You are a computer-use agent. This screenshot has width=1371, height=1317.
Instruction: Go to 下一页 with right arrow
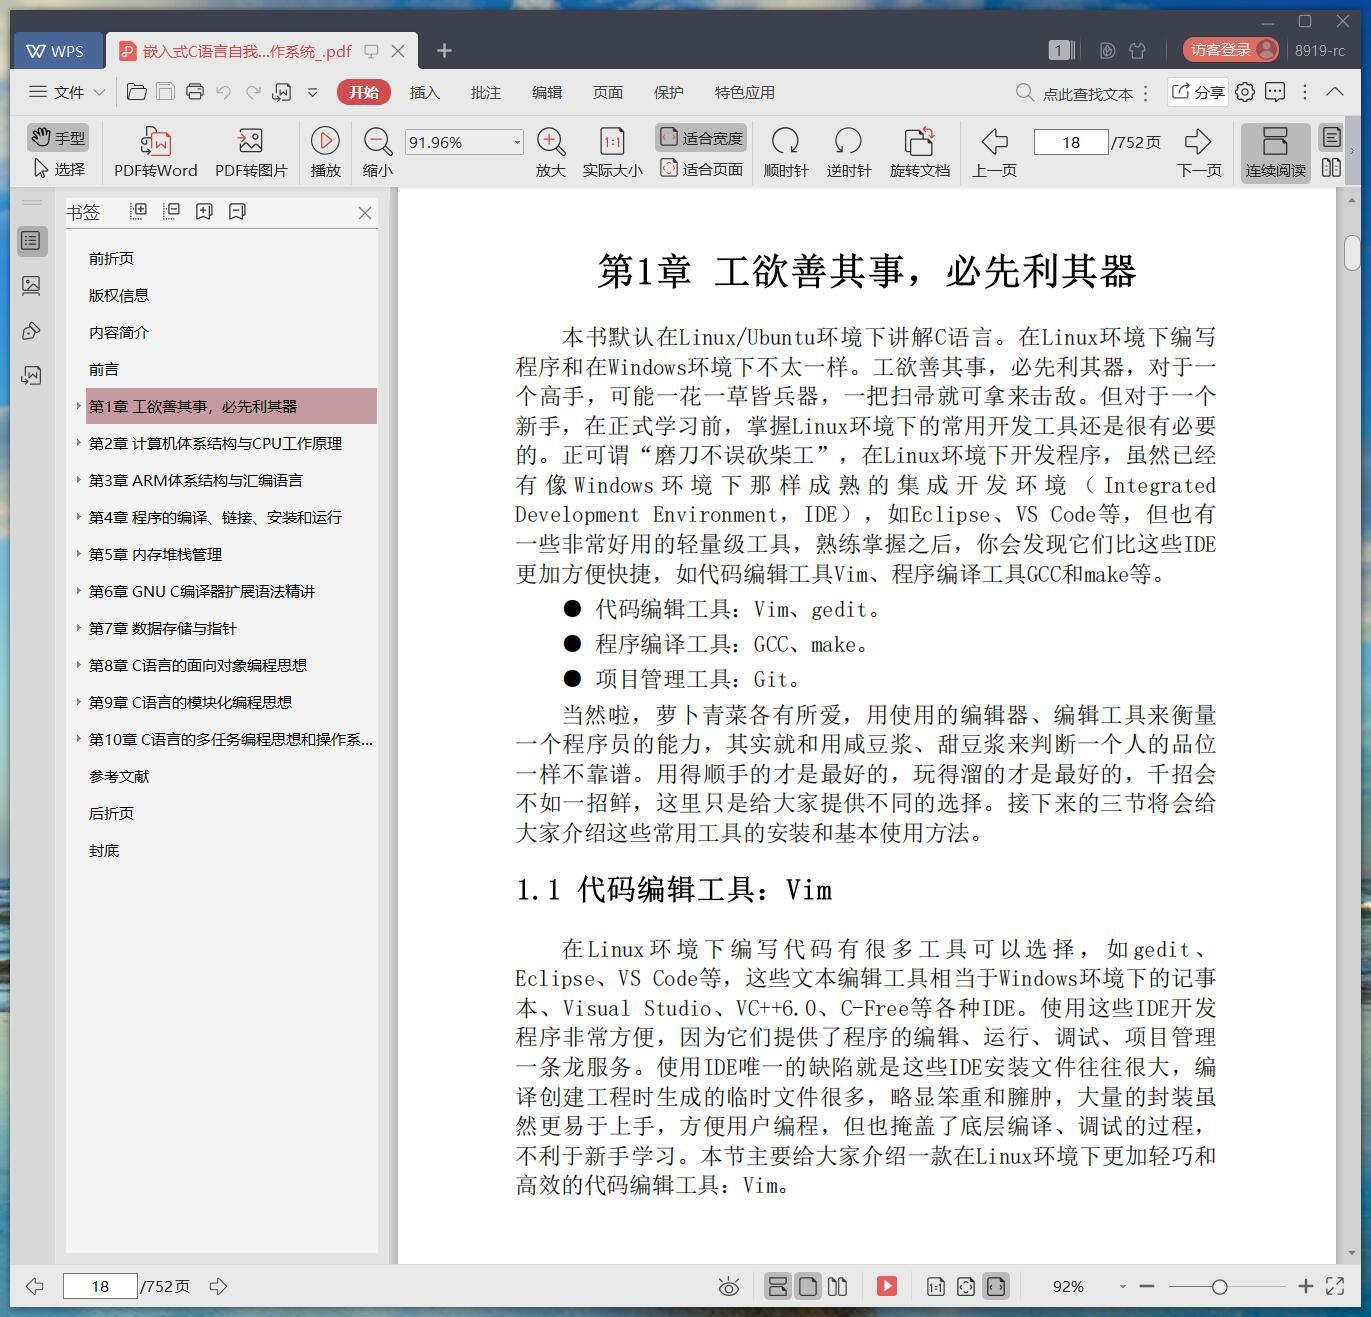coord(1198,141)
